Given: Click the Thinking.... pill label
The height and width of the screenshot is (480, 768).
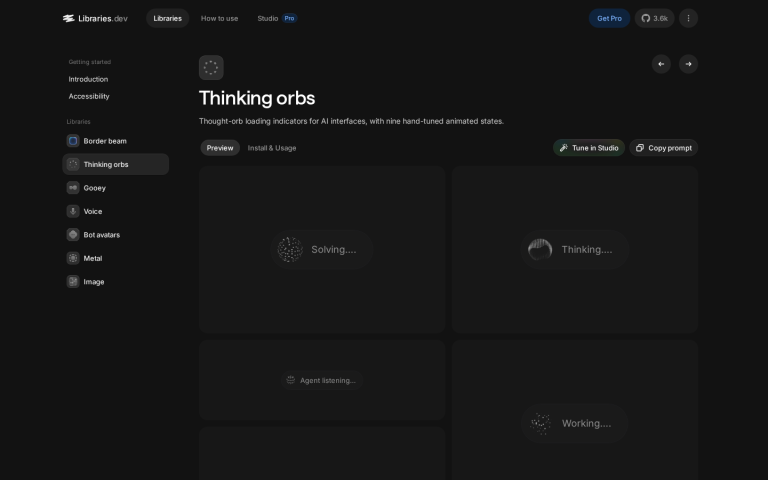Looking at the screenshot, I should tap(587, 250).
